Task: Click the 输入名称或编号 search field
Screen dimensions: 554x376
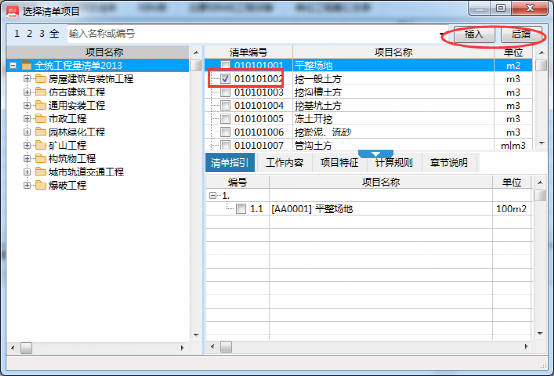Action: tap(253, 34)
